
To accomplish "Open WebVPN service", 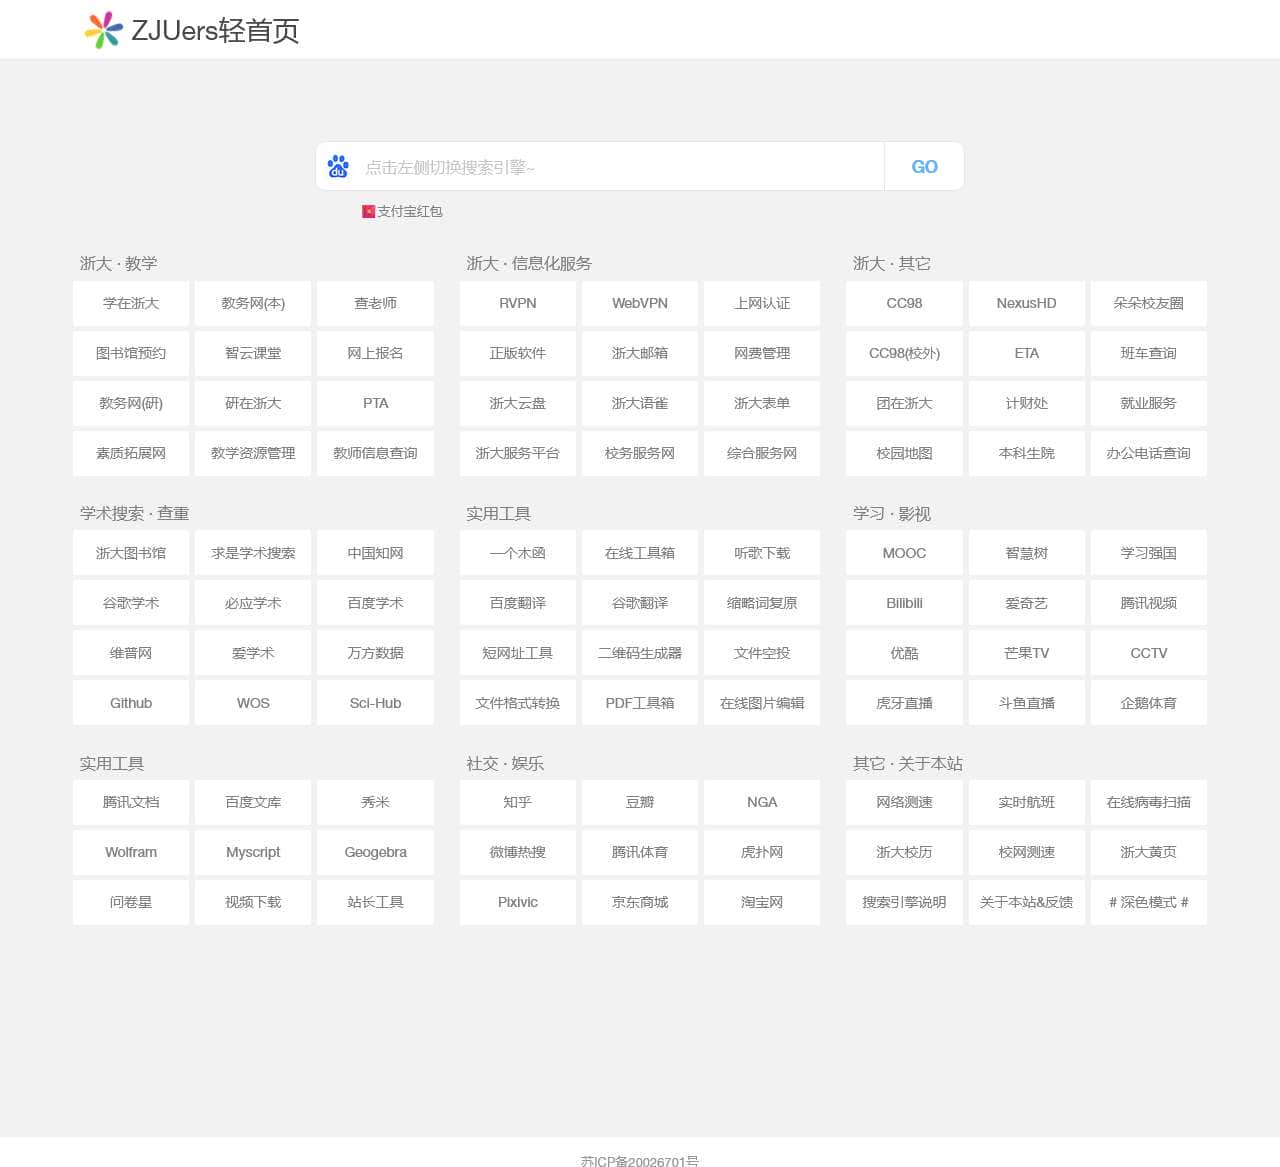I will click(x=639, y=303).
